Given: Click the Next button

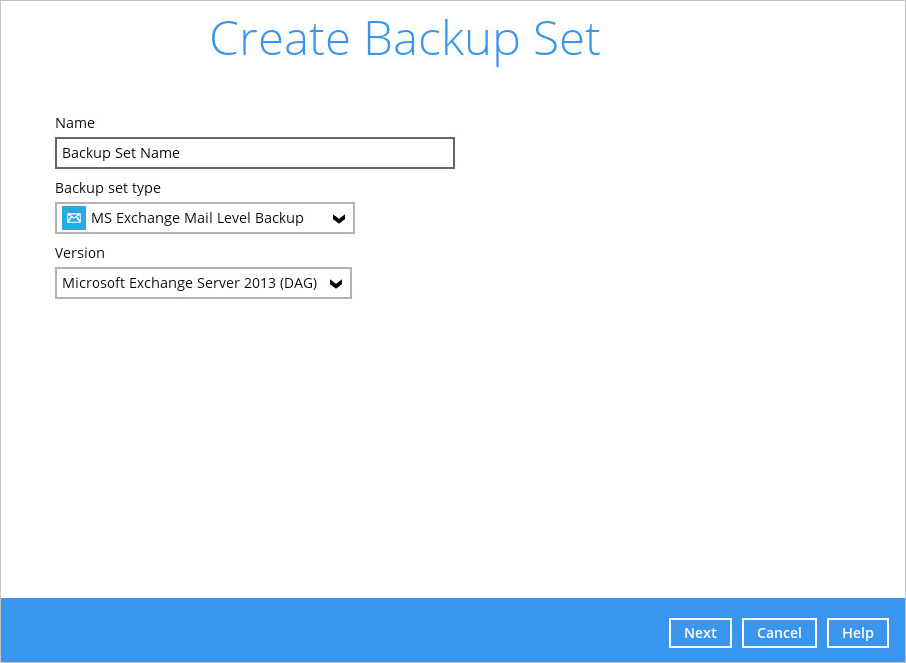Looking at the screenshot, I should 700,632.
